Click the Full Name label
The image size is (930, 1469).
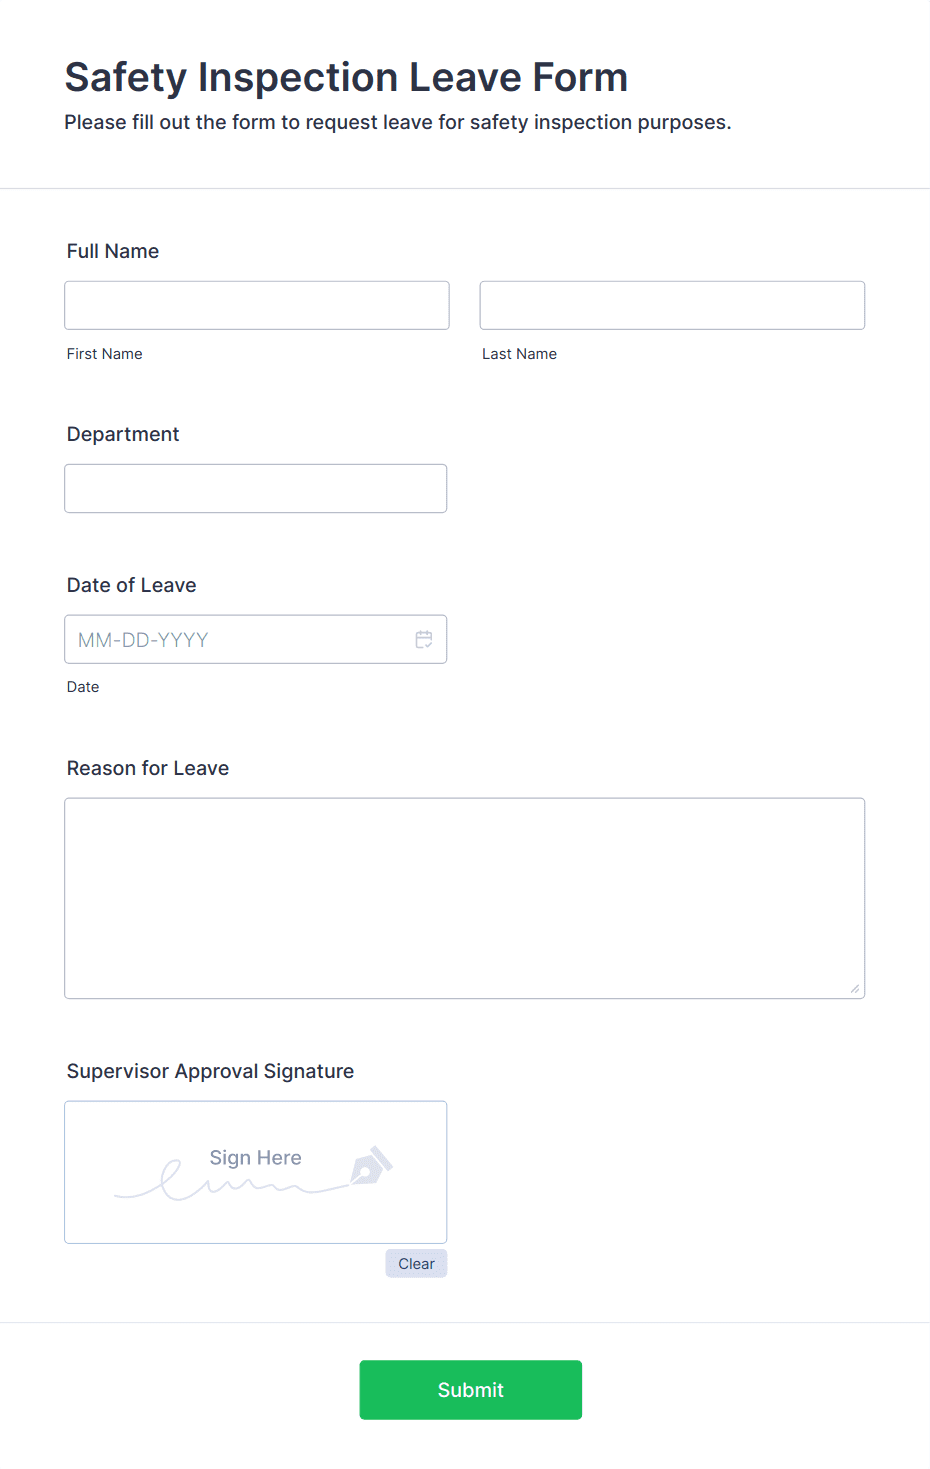[113, 251]
